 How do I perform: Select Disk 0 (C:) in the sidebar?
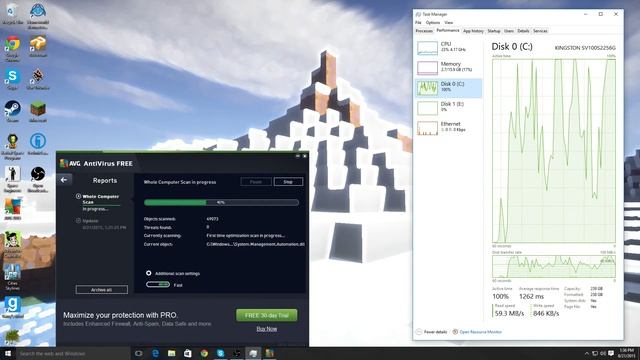click(448, 88)
